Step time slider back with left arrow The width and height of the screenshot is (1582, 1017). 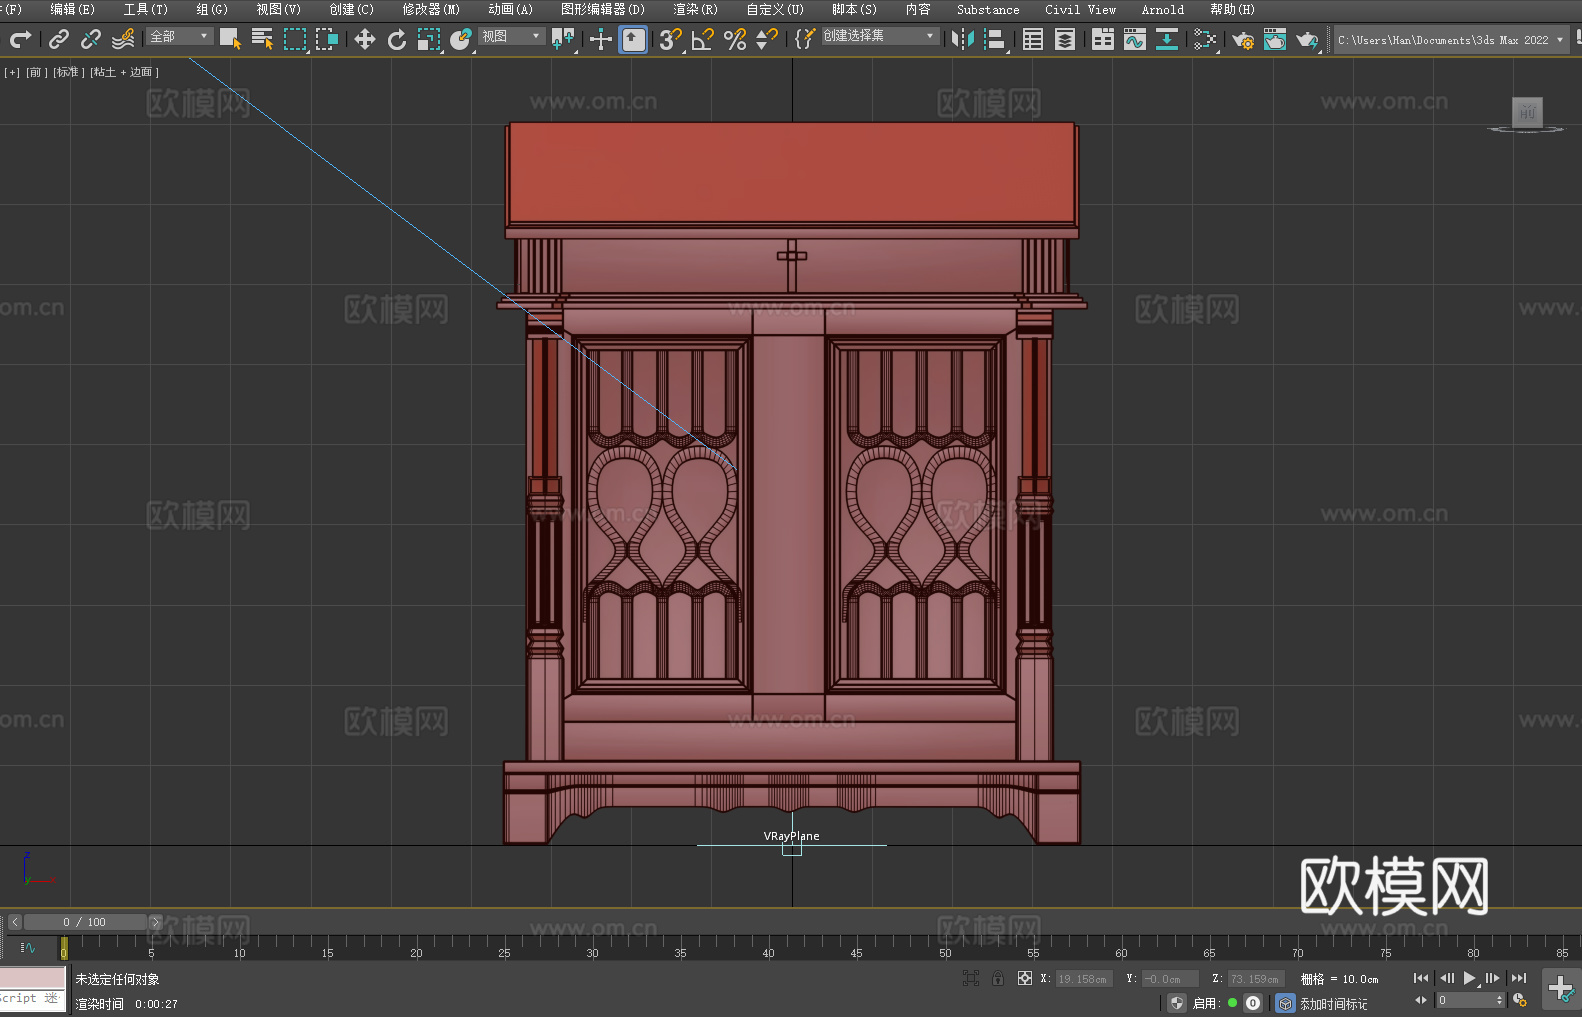click(x=14, y=922)
